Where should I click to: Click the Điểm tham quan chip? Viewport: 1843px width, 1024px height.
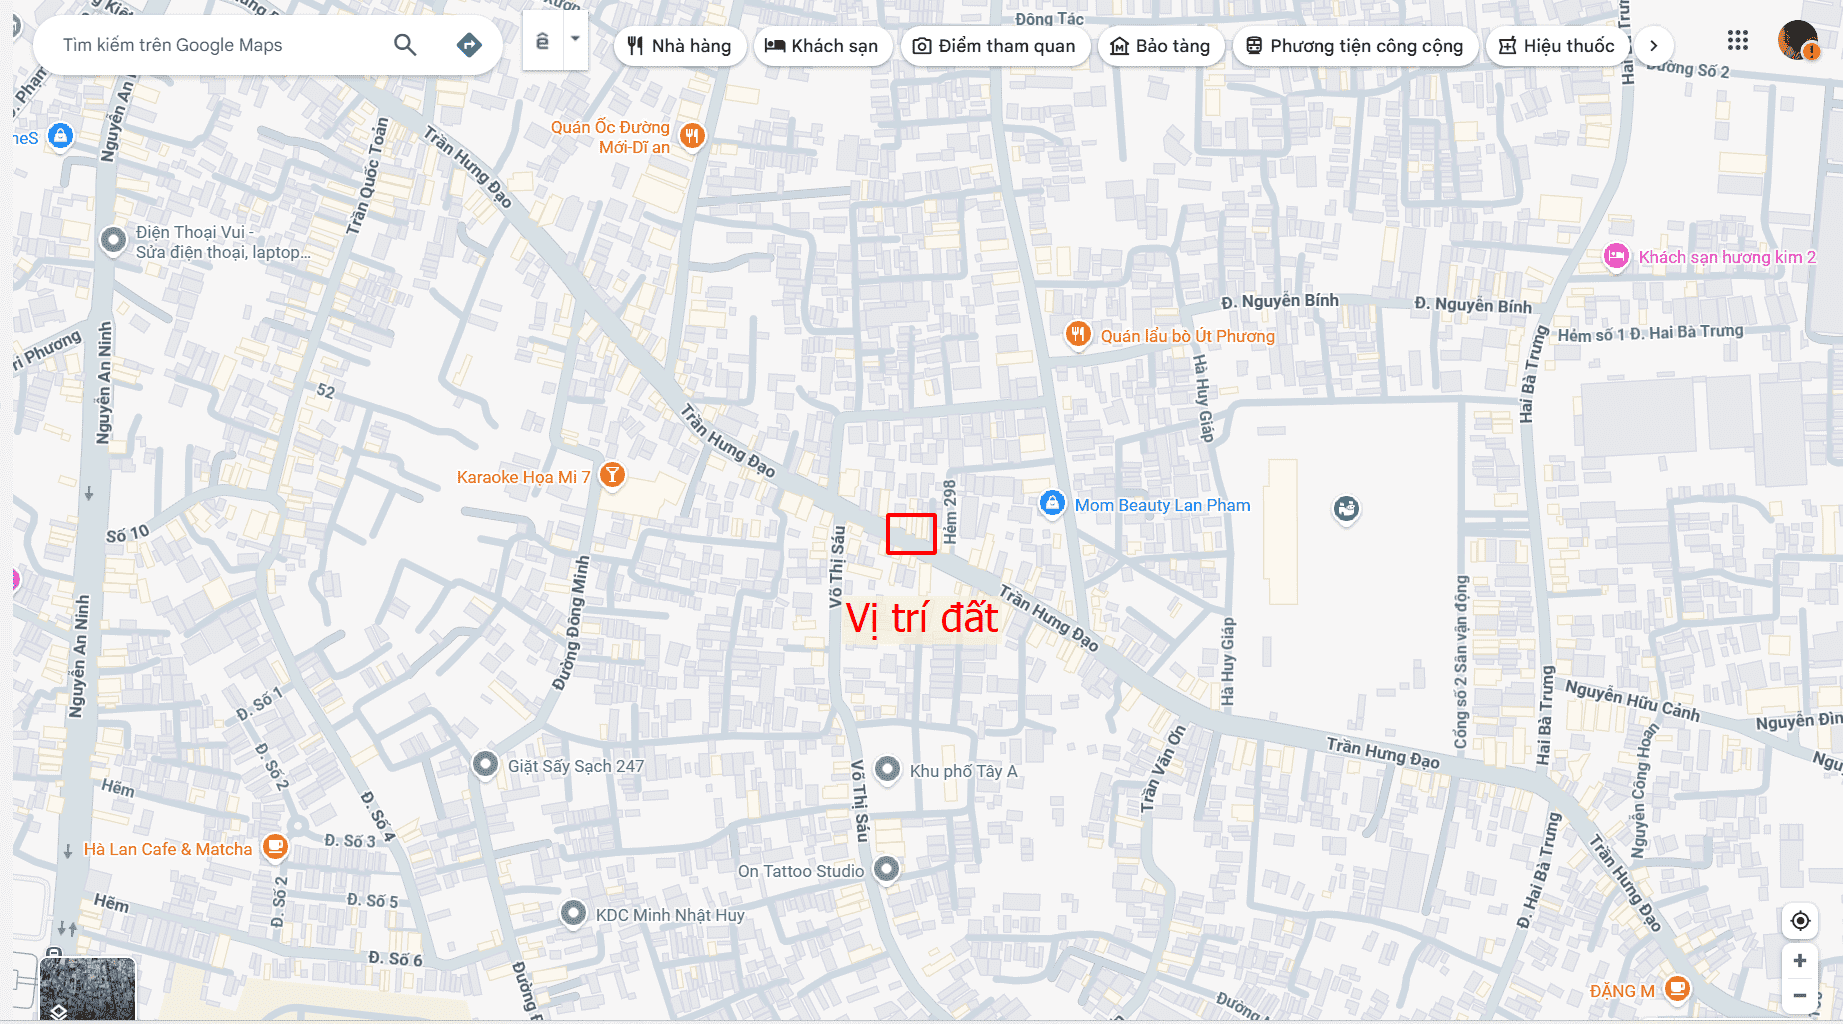click(995, 46)
